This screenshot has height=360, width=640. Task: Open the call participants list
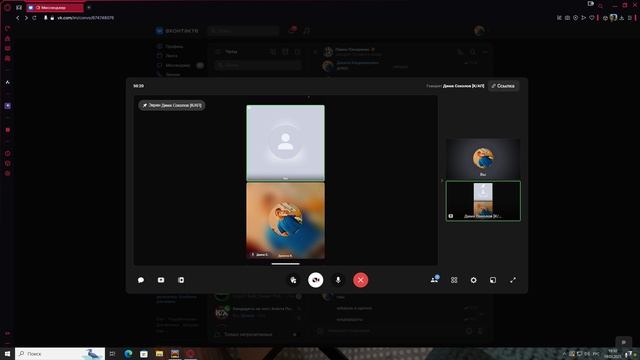point(434,280)
